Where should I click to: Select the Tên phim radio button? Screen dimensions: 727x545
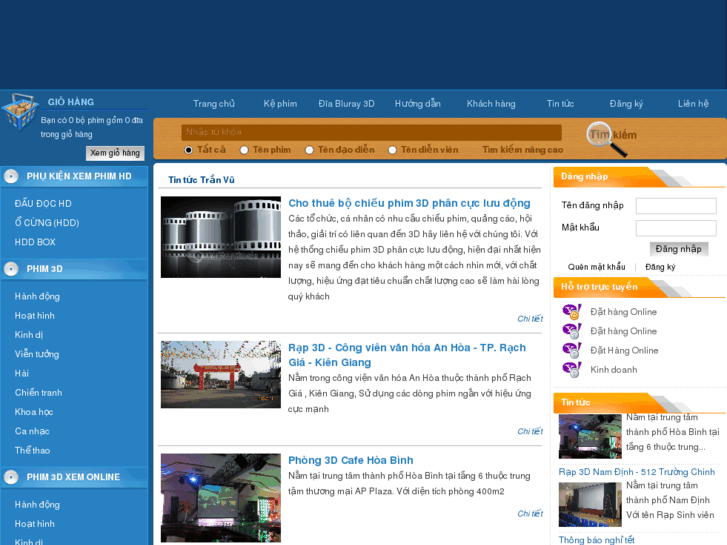click(244, 150)
